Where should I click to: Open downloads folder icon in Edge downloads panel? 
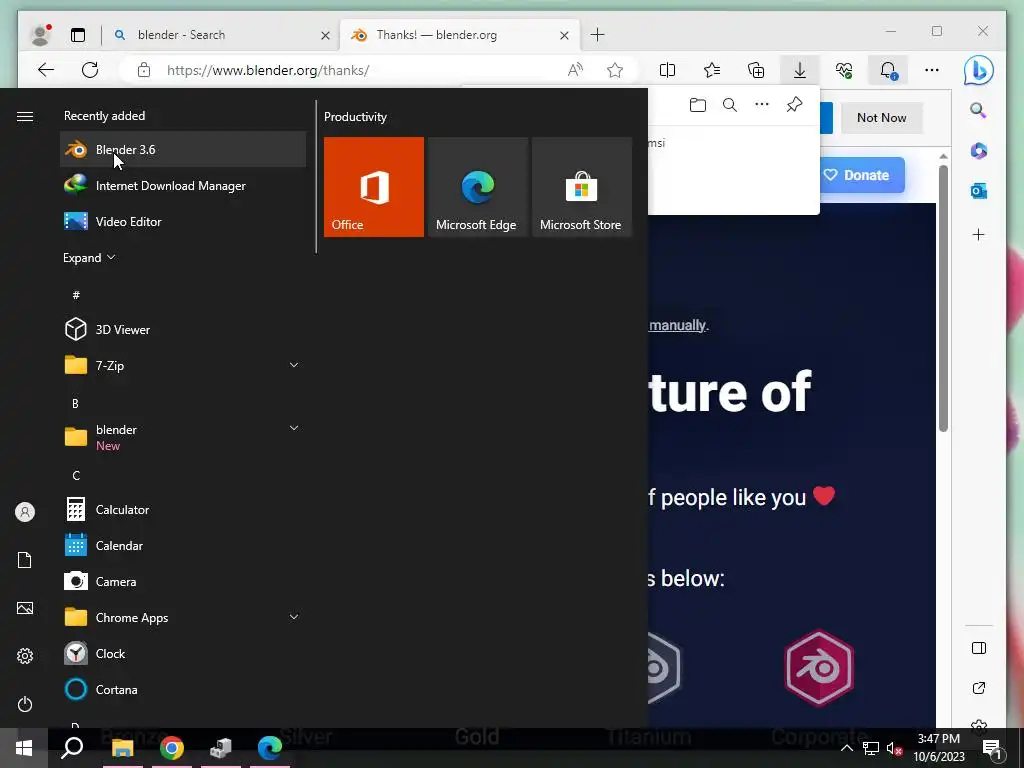point(697,104)
